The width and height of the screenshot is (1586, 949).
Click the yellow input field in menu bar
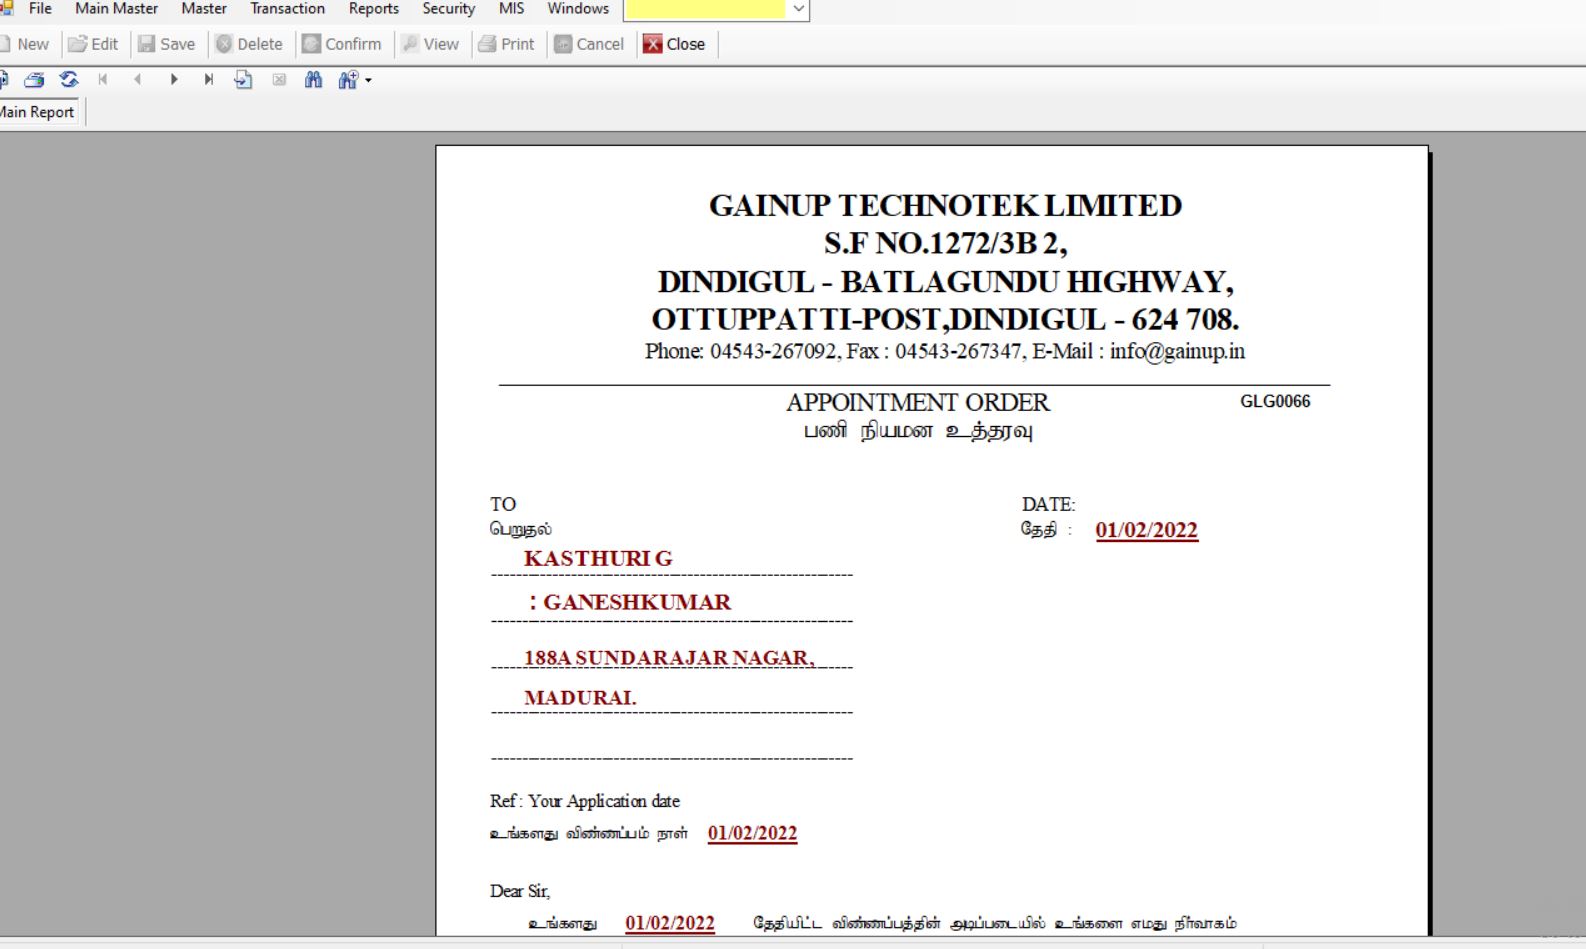tap(705, 9)
